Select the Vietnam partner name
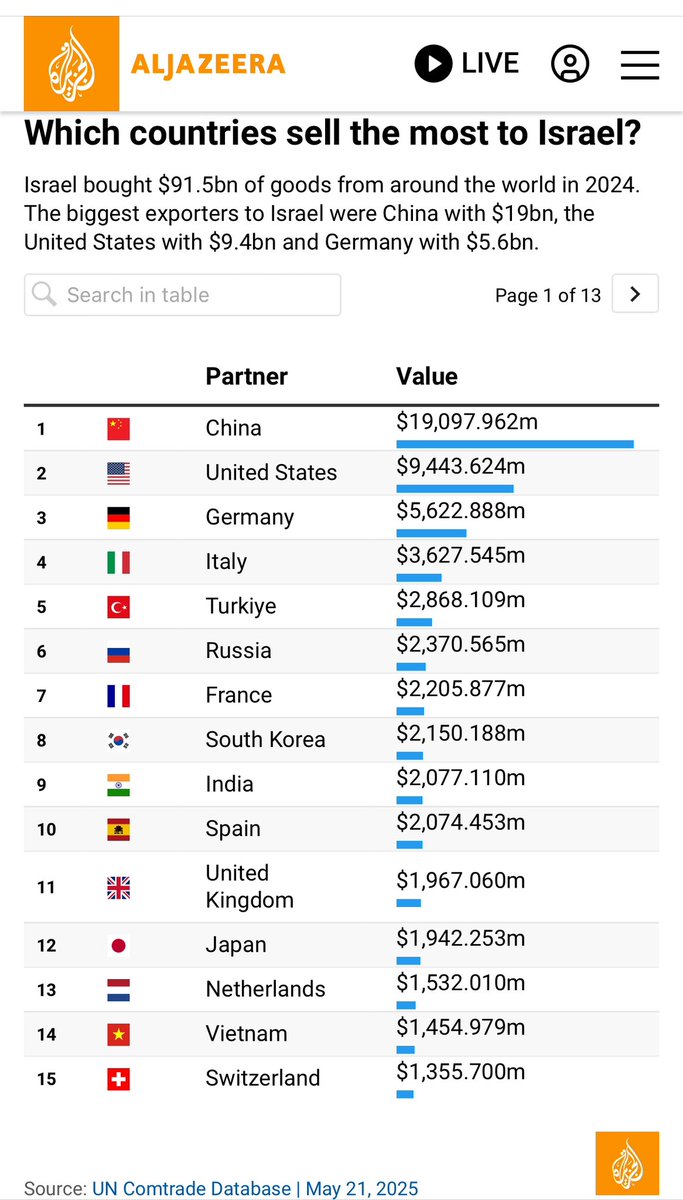Viewport: 683px width, 1200px height. point(245,1034)
